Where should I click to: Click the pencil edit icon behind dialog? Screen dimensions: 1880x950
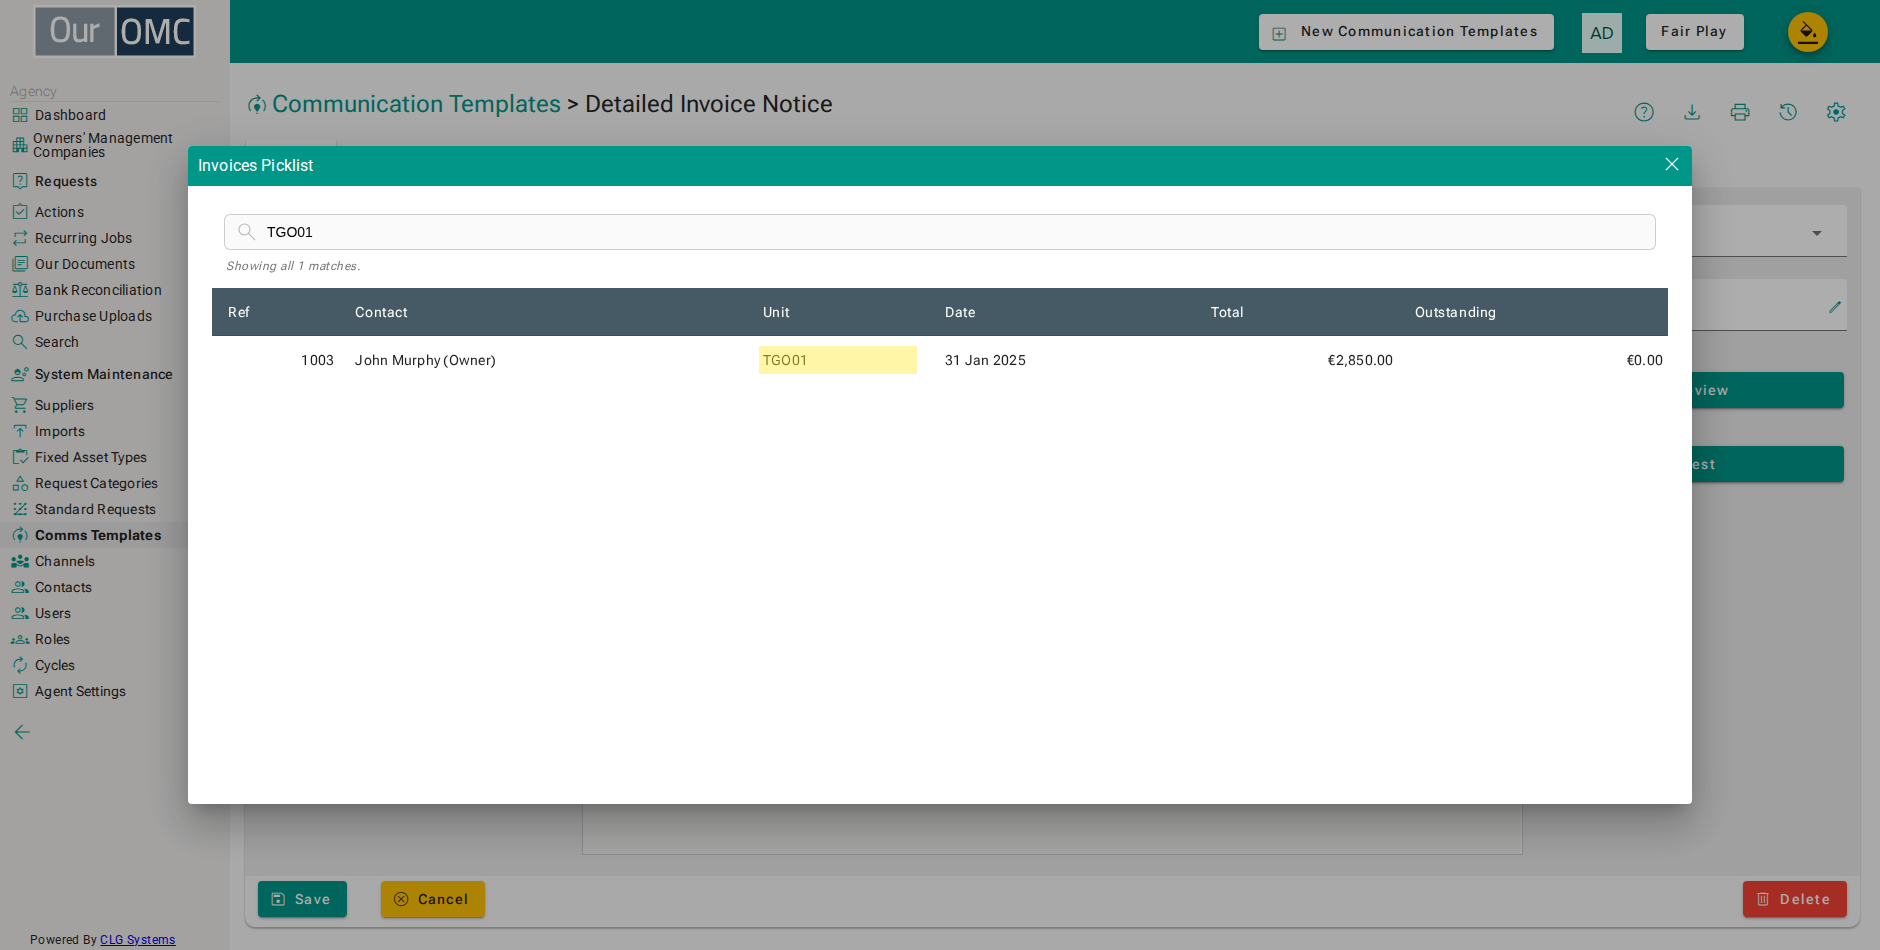pyautogui.click(x=1834, y=307)
